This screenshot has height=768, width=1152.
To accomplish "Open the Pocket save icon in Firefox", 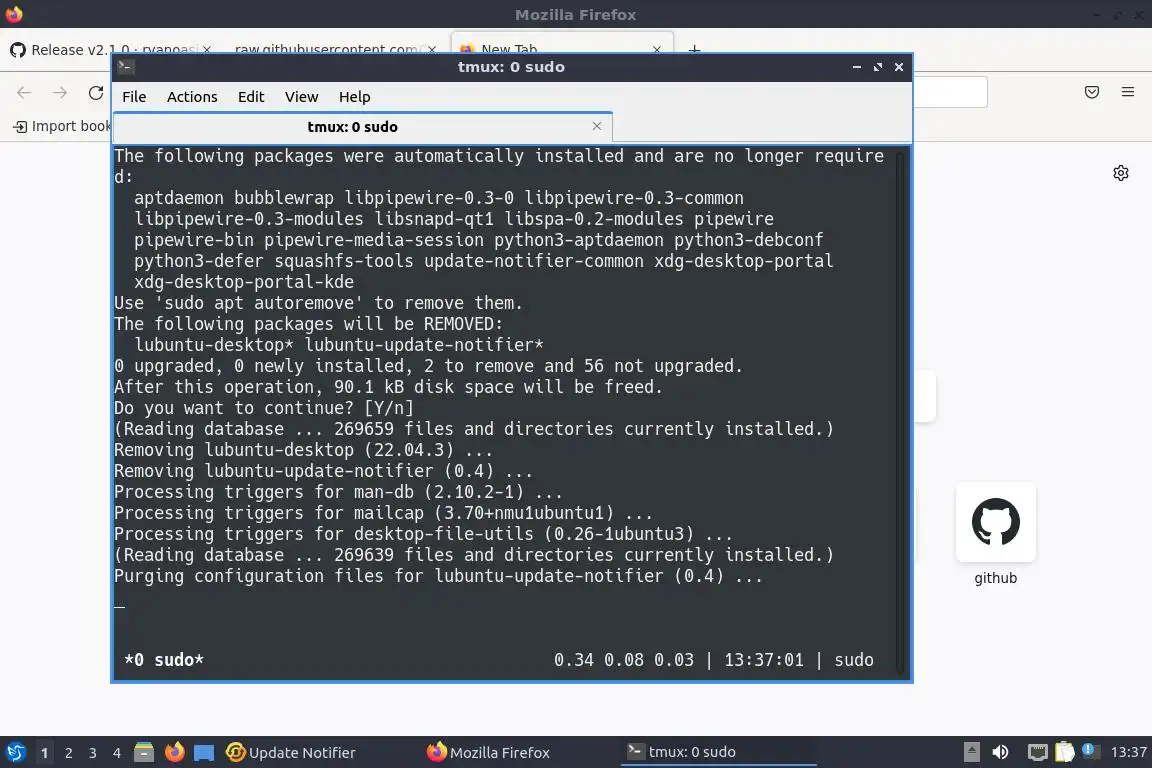I will [1092, 92].
